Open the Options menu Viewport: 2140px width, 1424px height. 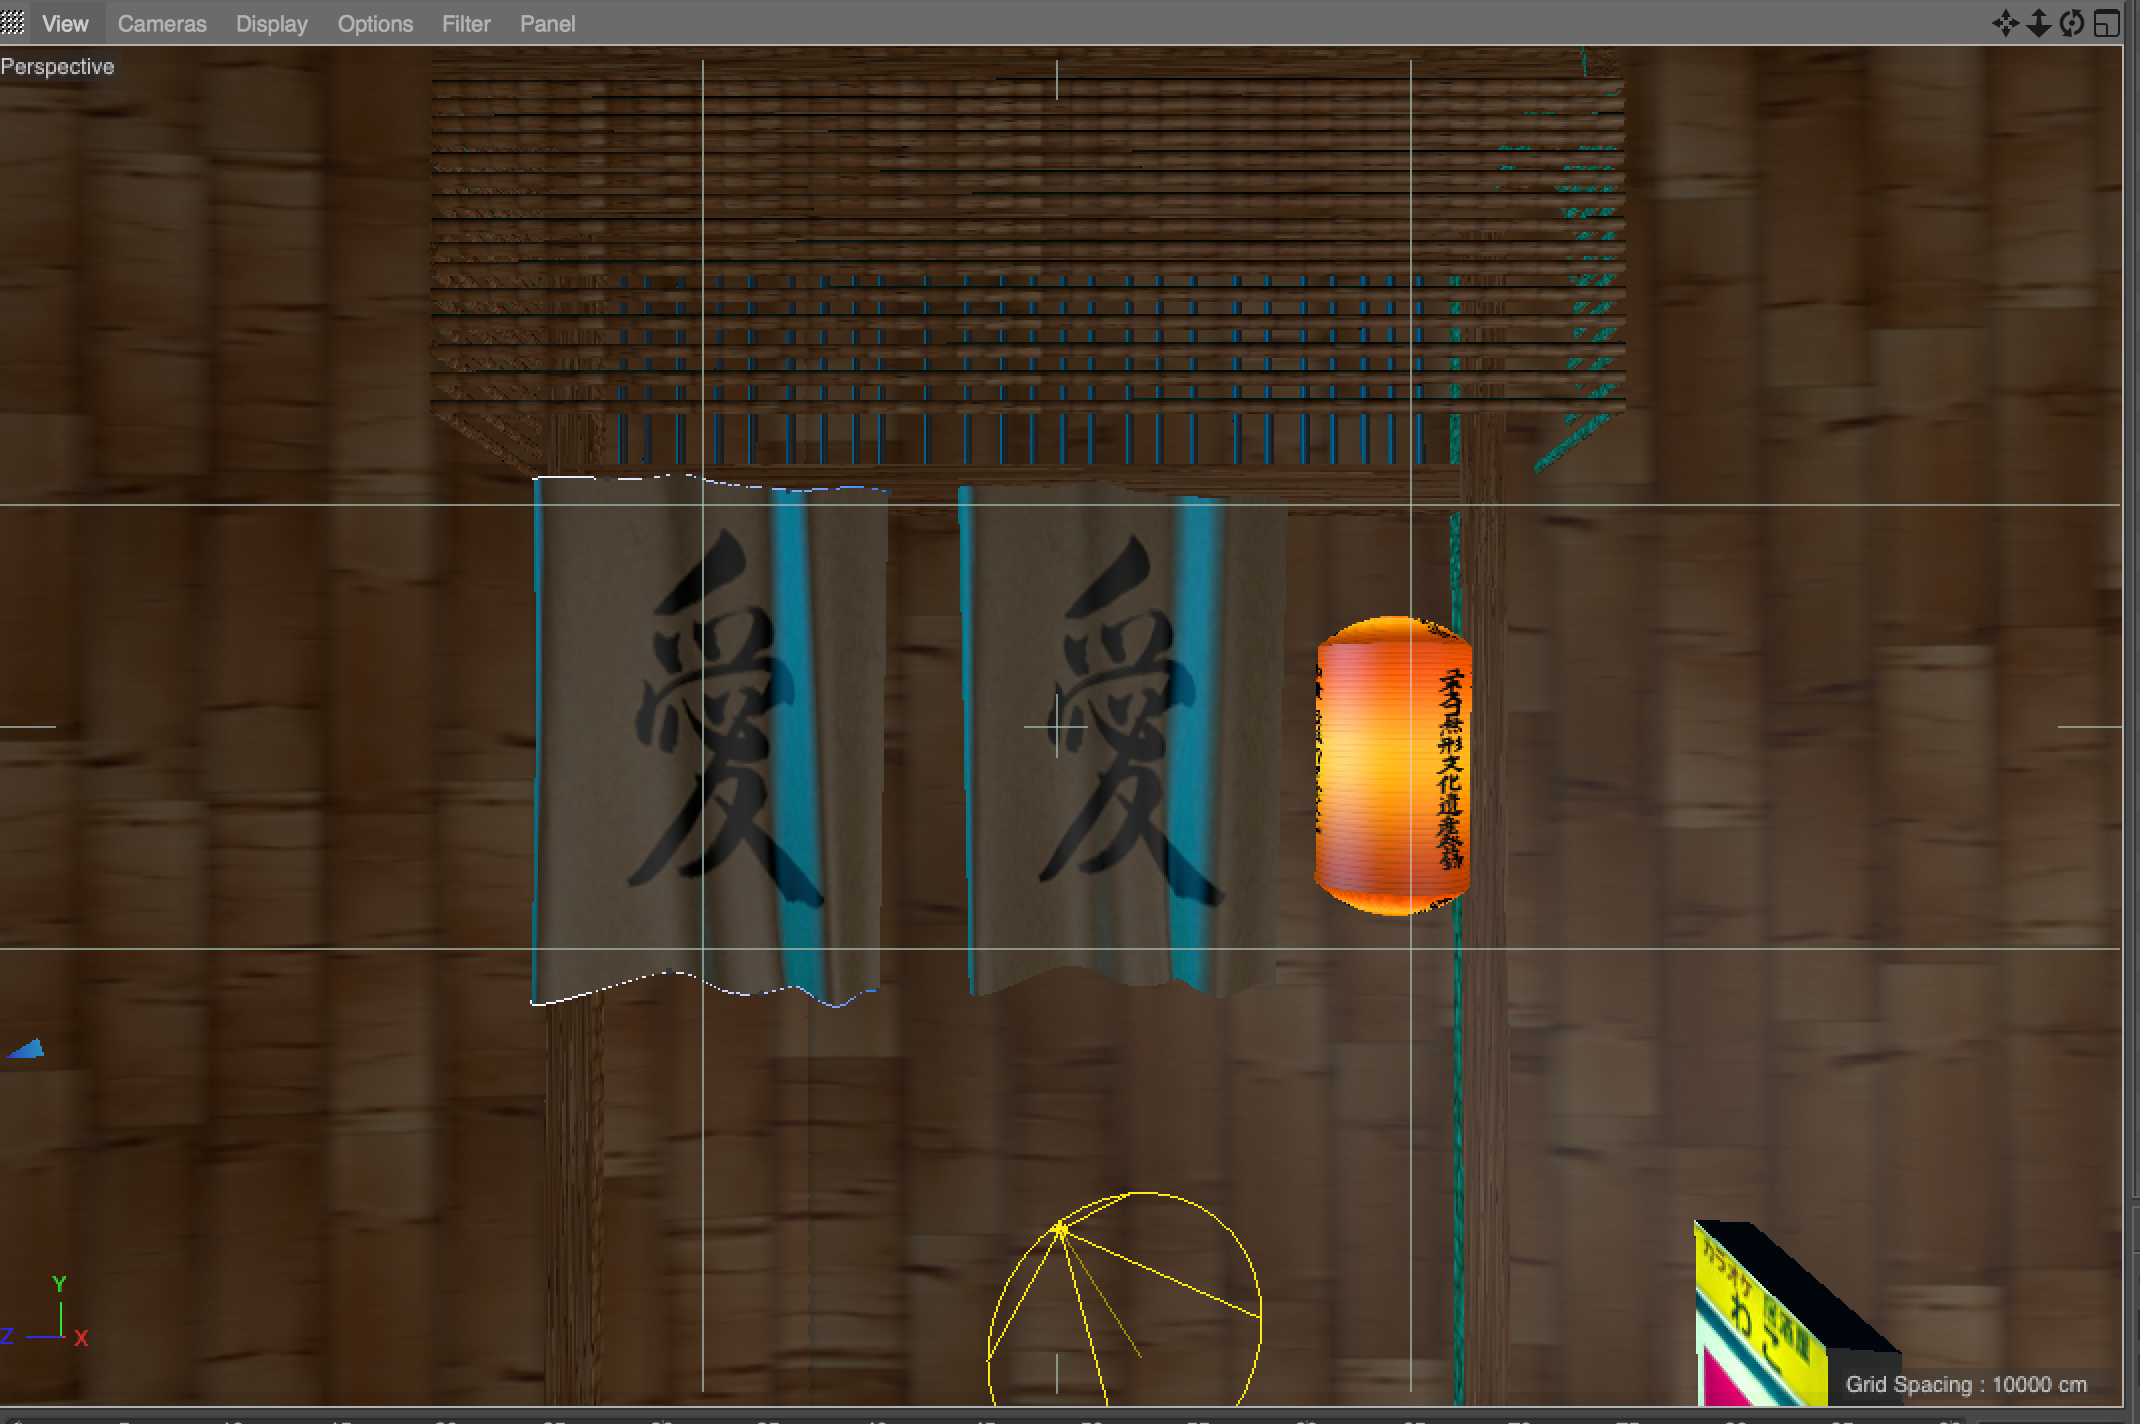(375, 23)
